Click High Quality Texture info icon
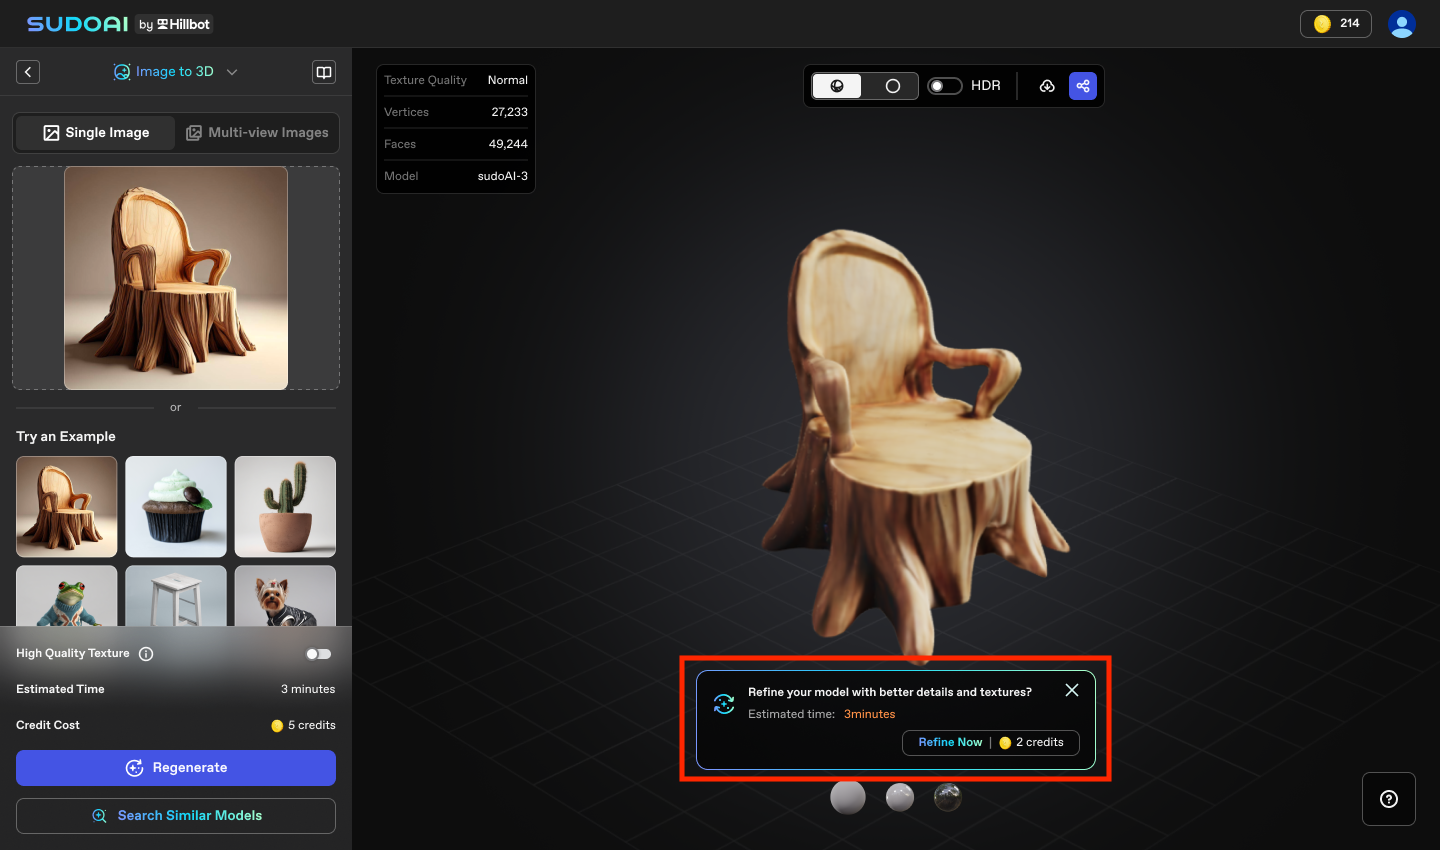1440x850 pixels. coord(146,654)
